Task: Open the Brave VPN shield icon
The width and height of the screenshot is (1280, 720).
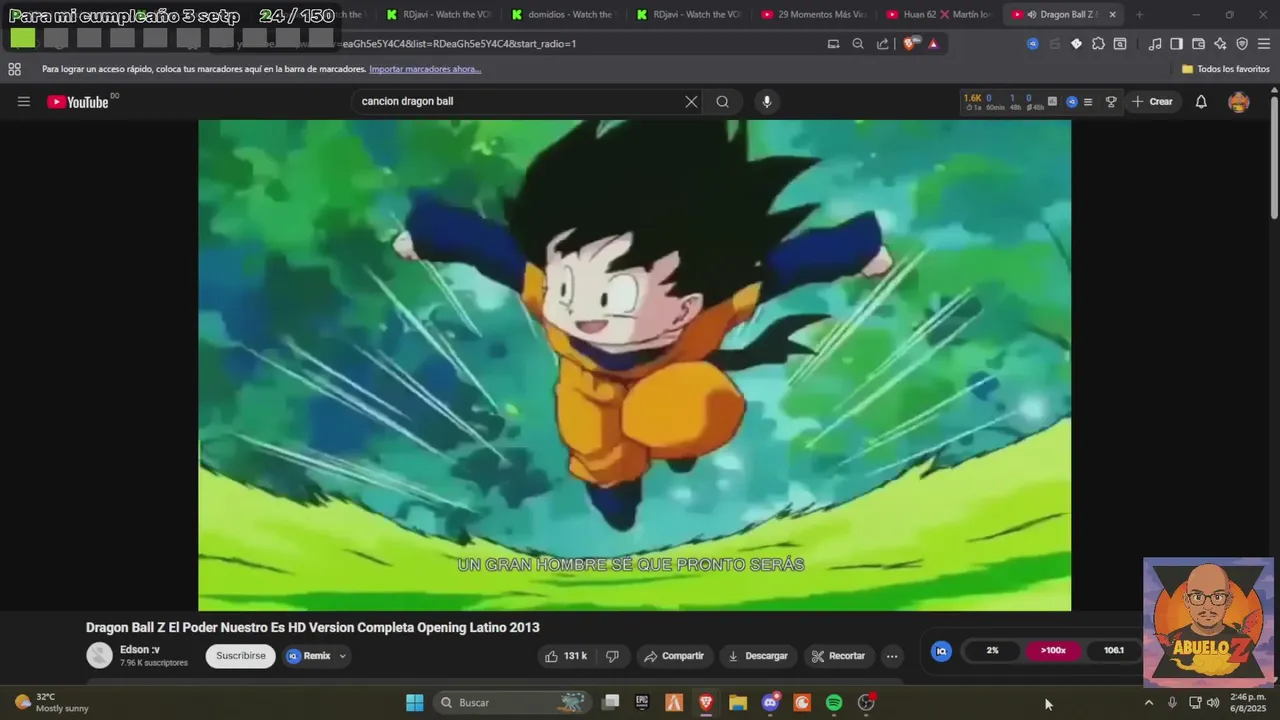Action: tap(1242, 43)
